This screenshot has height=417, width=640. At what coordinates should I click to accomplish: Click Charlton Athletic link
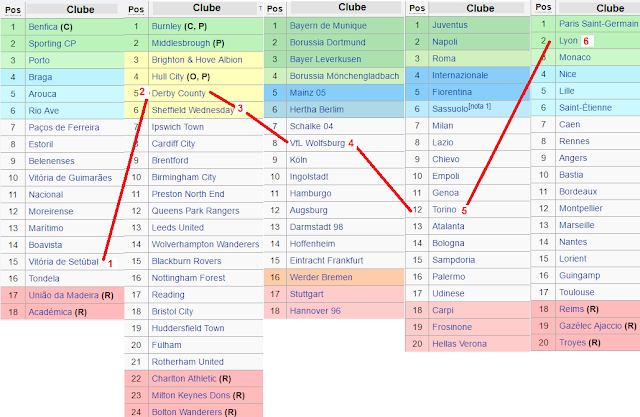pos(184,379)
